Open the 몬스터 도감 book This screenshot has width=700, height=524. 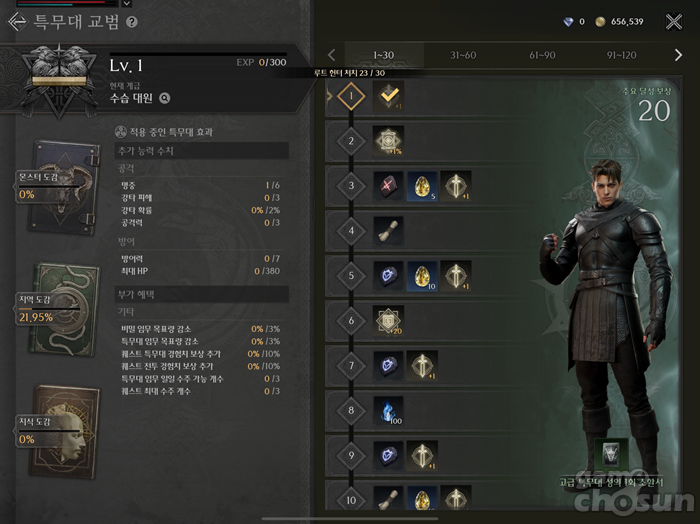(62, 187)
